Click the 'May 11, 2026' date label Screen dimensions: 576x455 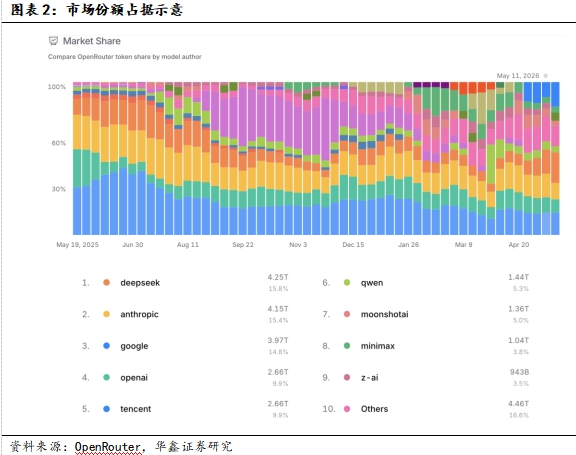point(518,76)
